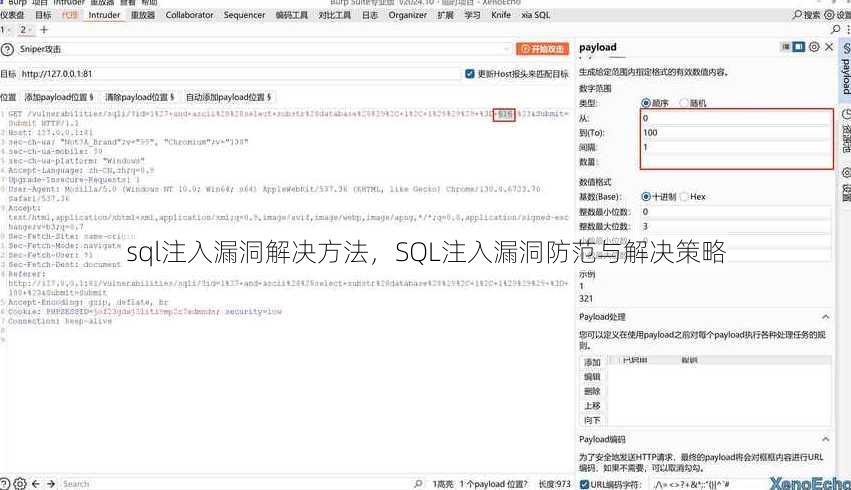Click the target field http://127.0.0.1:81
The height and width of the screenshot is (490, 851).
(x=240, y=74)
